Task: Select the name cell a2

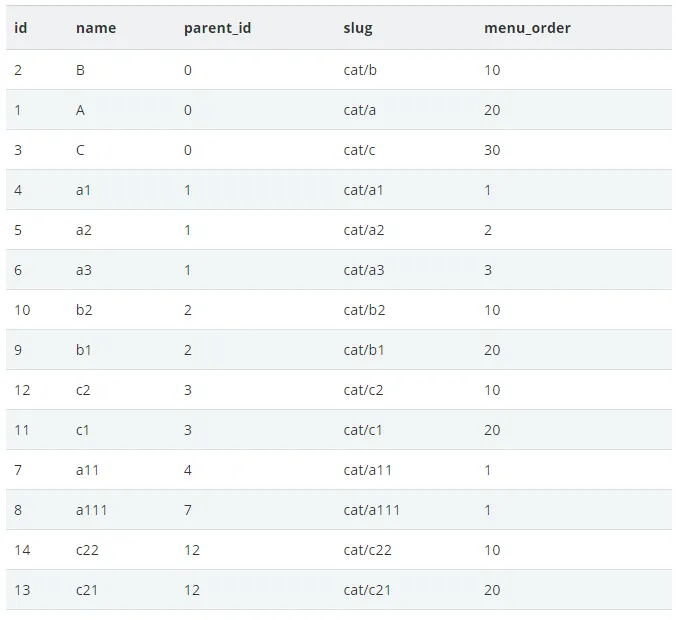Action: coord(84,230)
